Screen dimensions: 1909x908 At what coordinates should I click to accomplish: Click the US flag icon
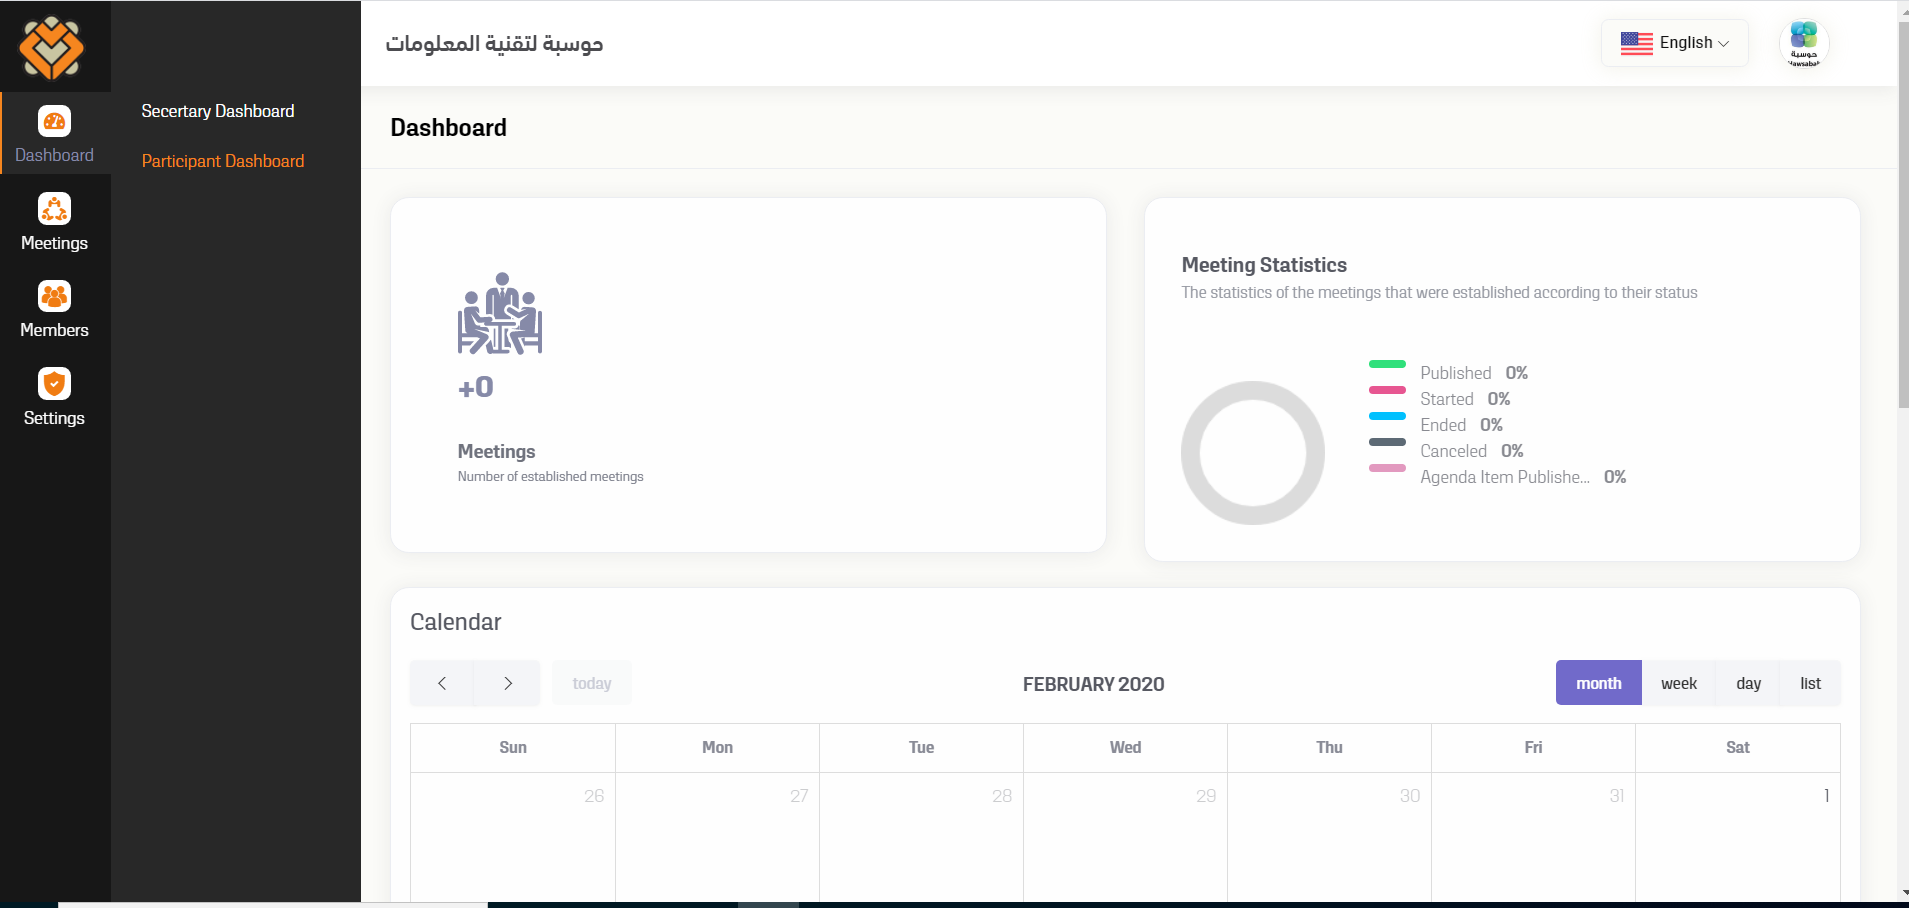click(x=1636, y=43)
